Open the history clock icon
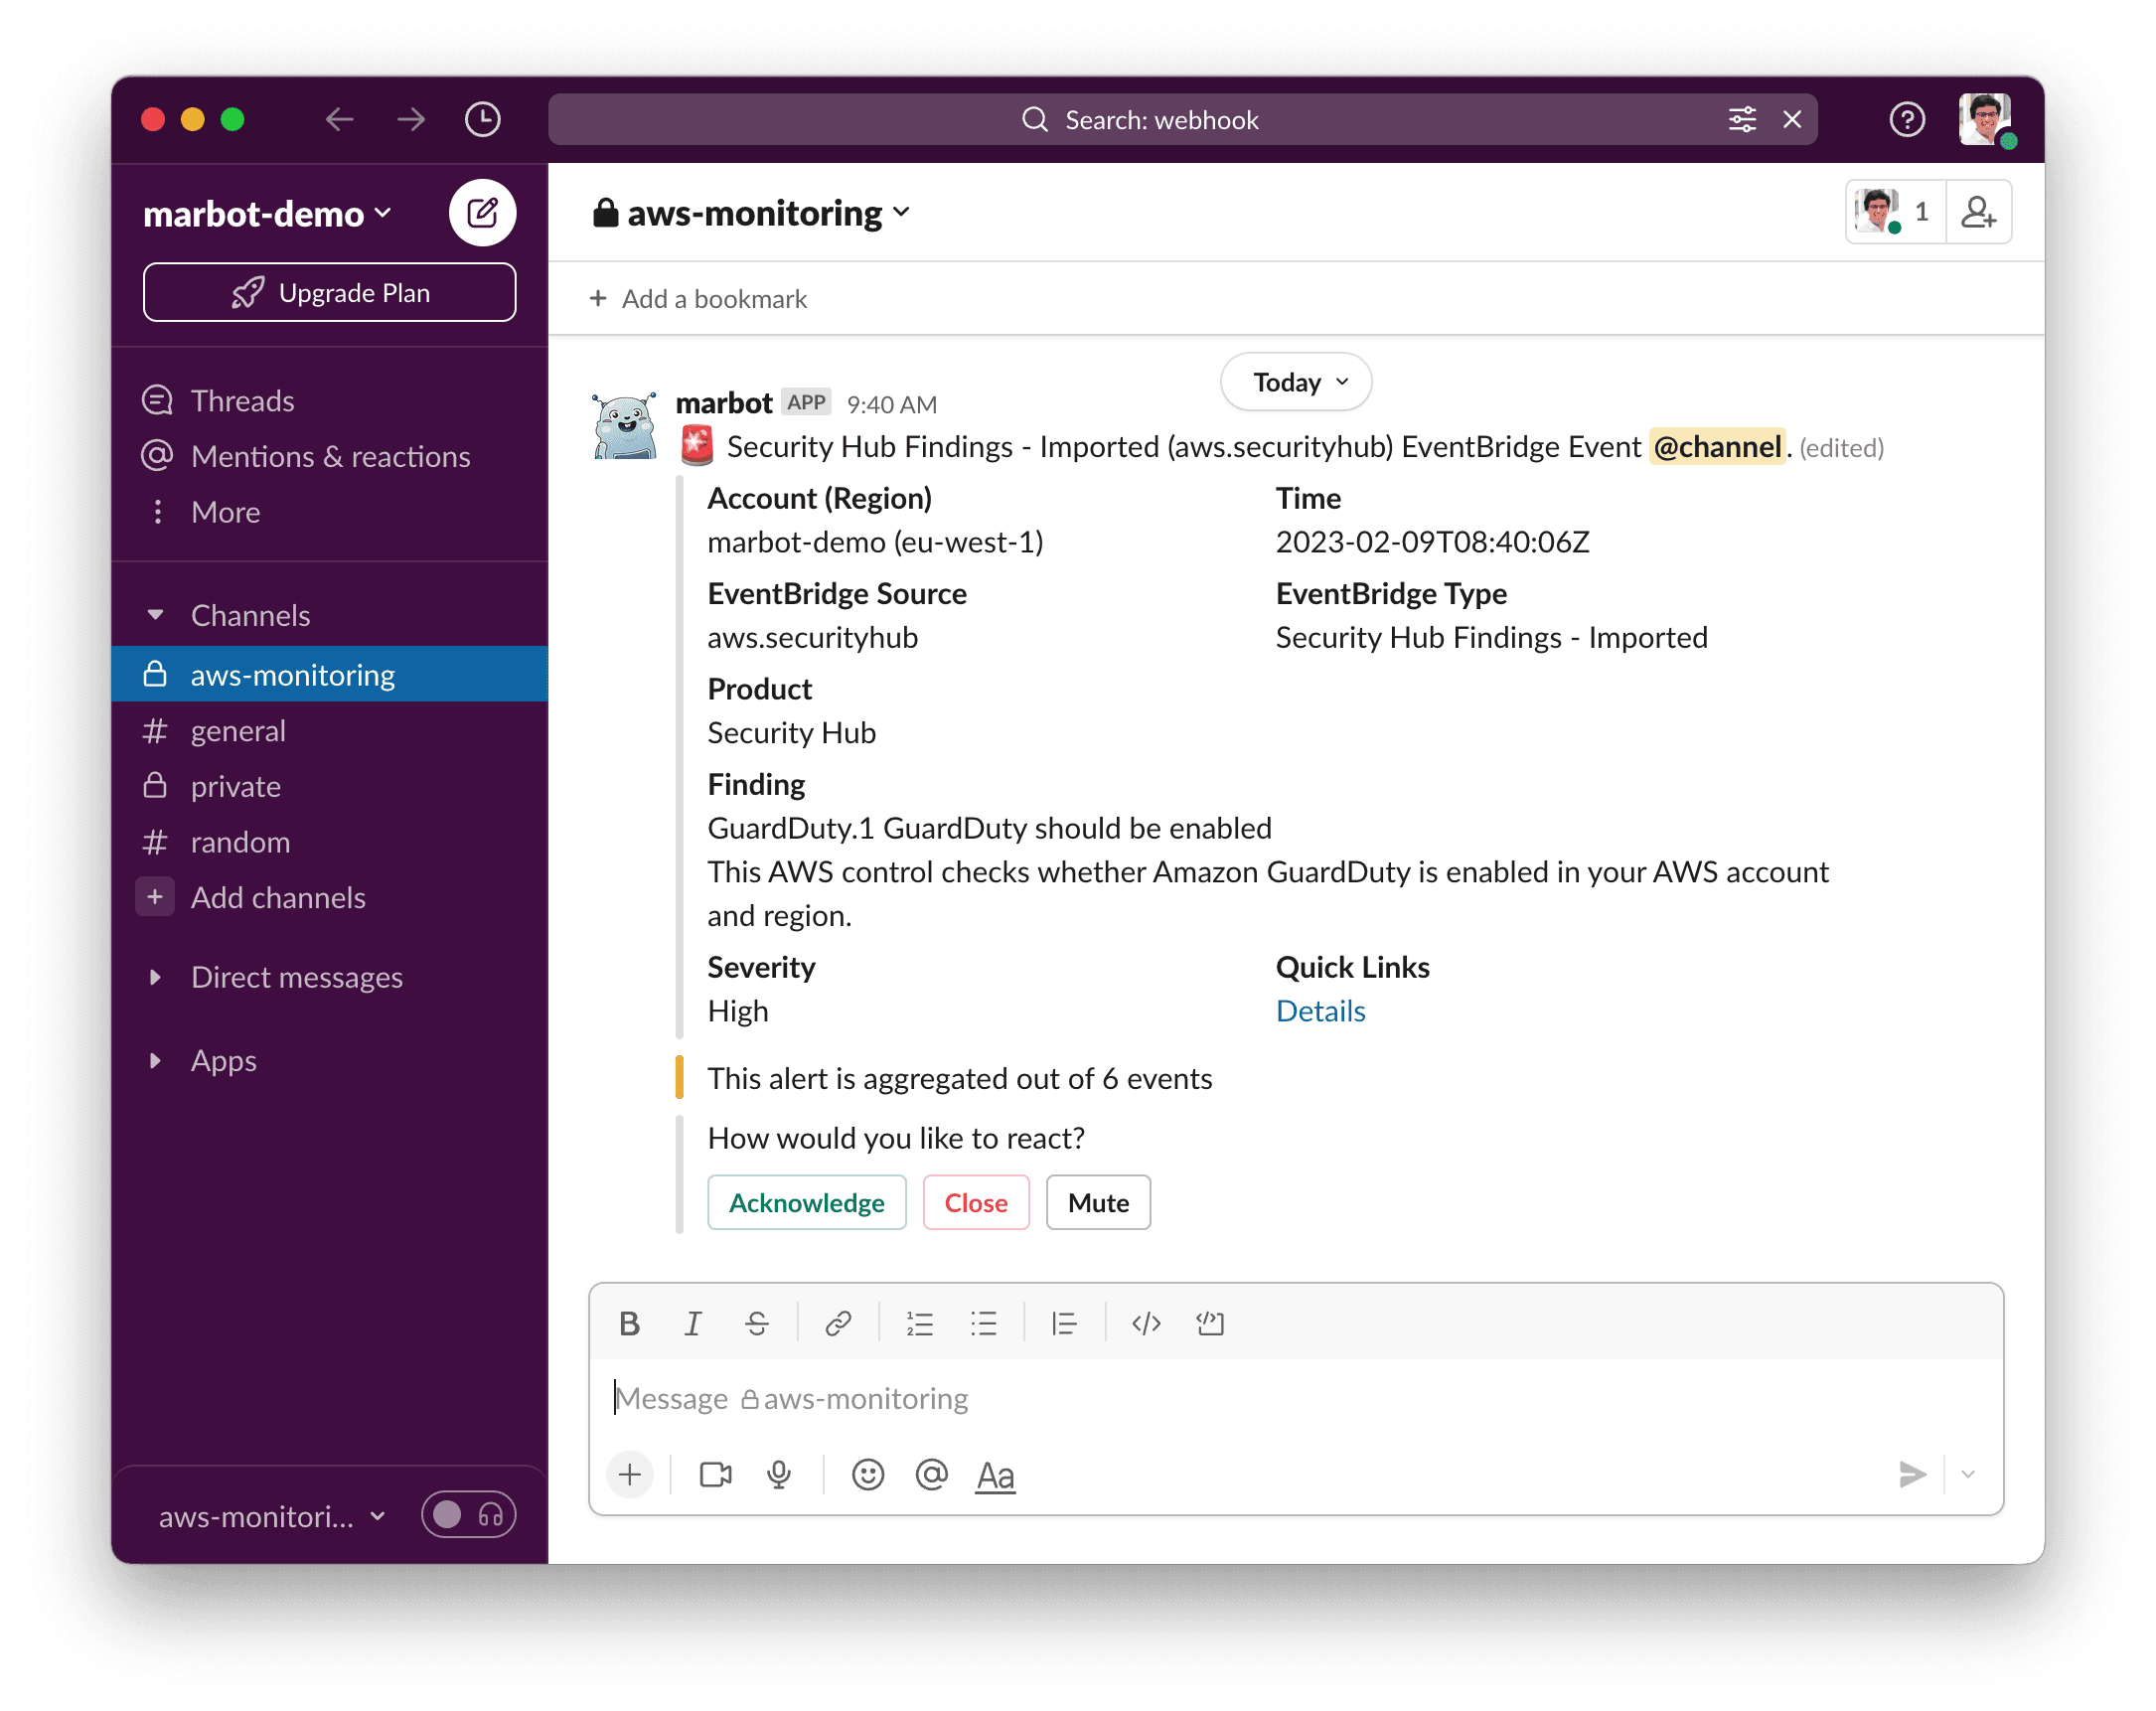This screenshot has width=2156, height=1711. tap(483, 120)
